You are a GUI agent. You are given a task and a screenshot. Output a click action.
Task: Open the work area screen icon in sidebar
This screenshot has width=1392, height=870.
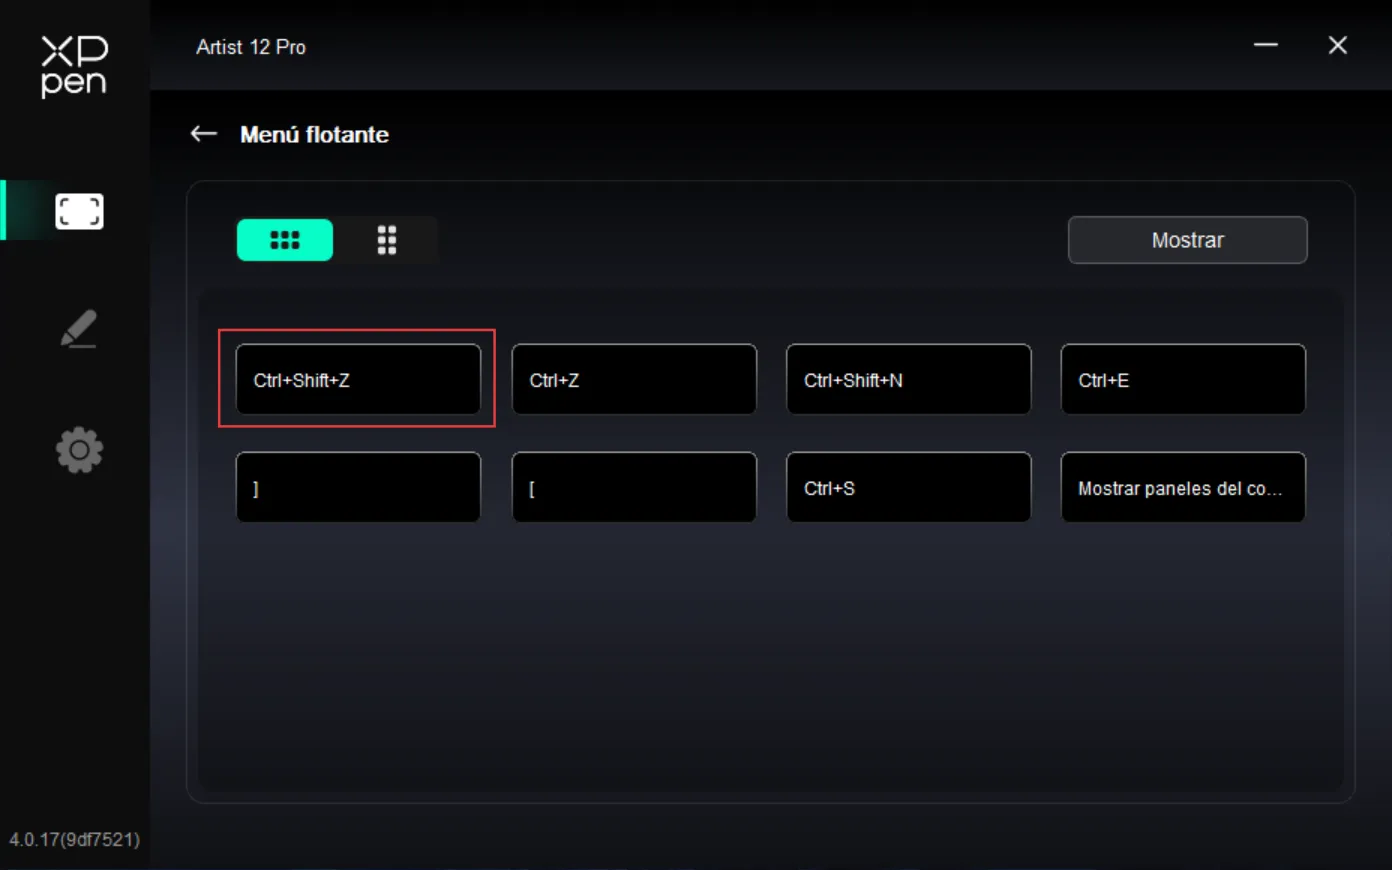coord(79,211)
